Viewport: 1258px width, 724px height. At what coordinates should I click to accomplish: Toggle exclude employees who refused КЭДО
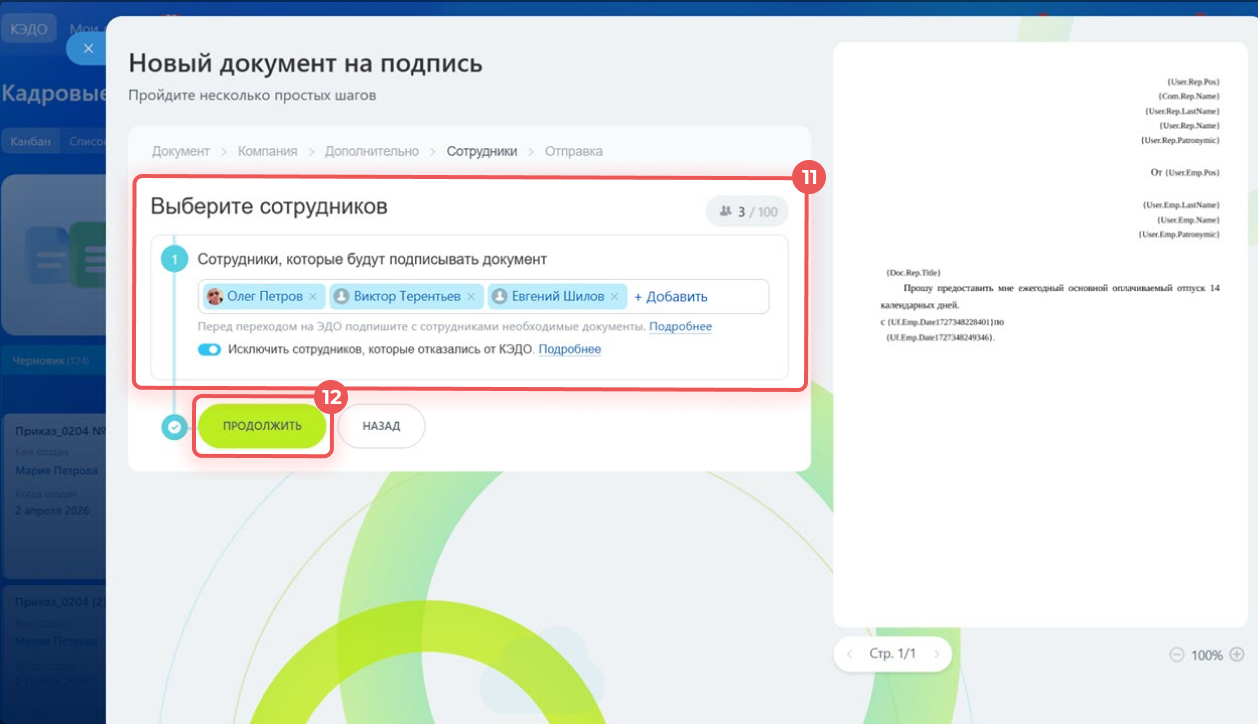click(x=209, y=350)
